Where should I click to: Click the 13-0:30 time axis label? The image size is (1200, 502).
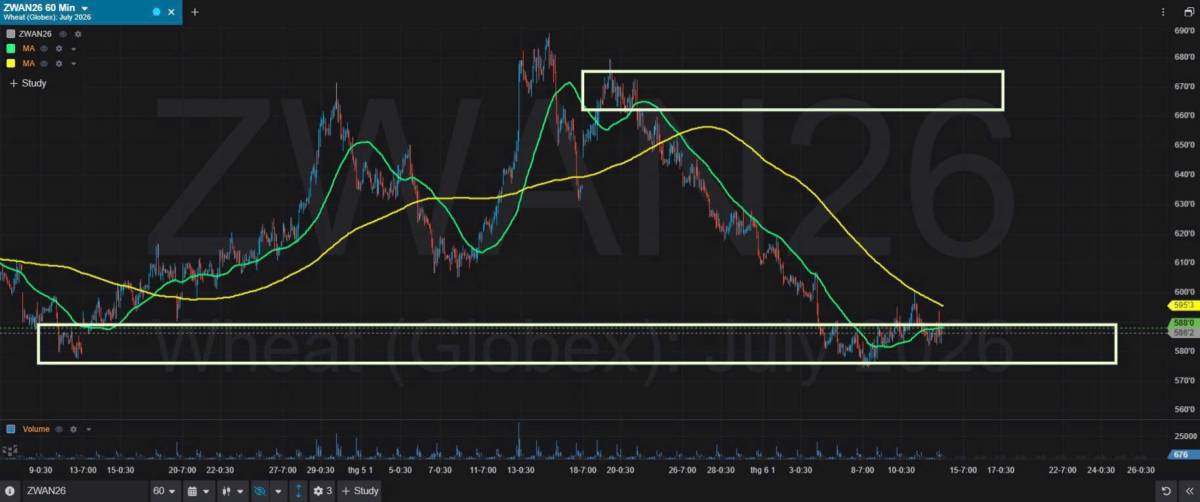point(519,469)
